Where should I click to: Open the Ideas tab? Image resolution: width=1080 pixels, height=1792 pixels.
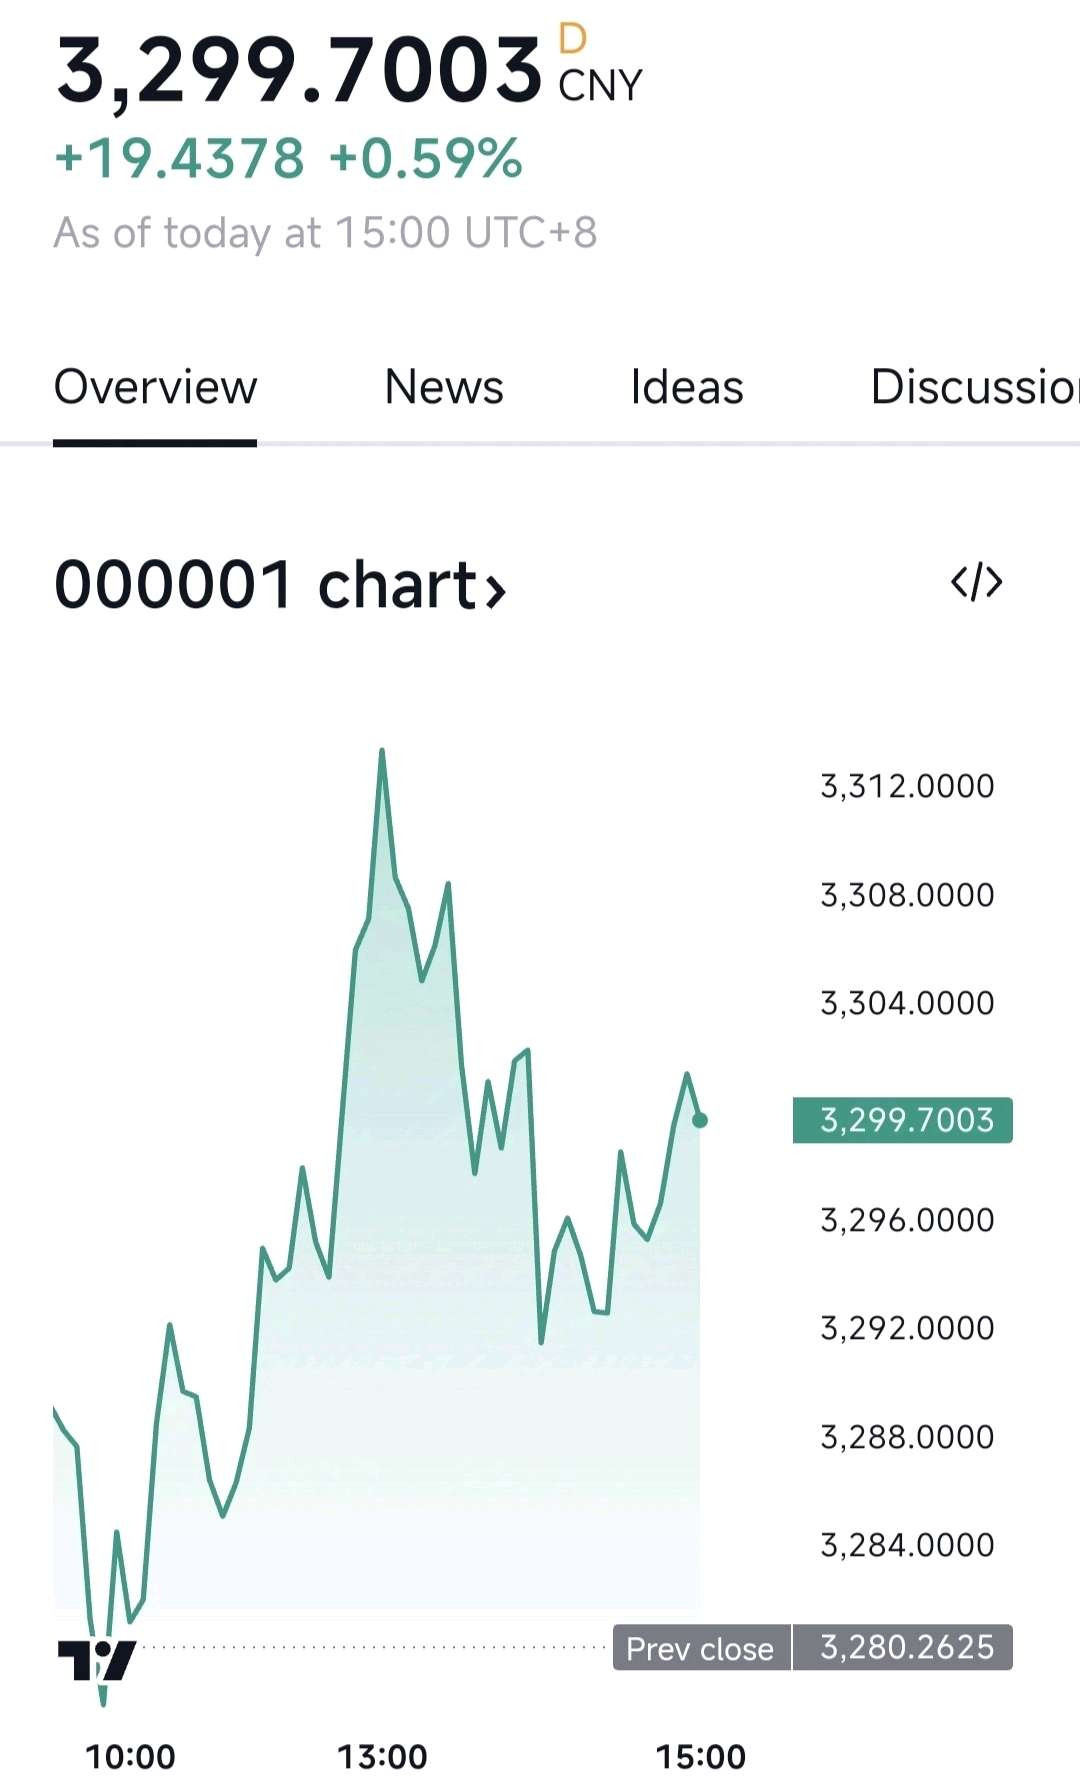point(687,387)
